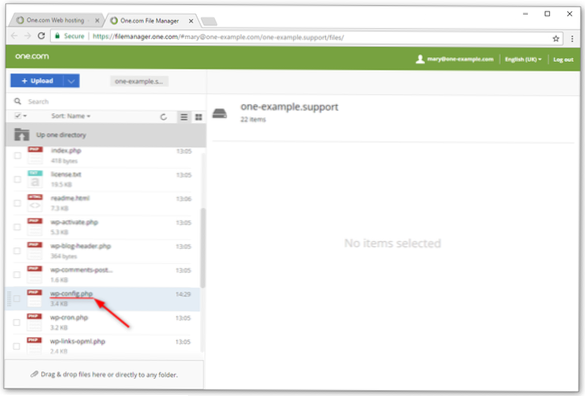This screenshot has width=585, height=396.
Task: Click the blue Upload button
Action: pos(37,81)
